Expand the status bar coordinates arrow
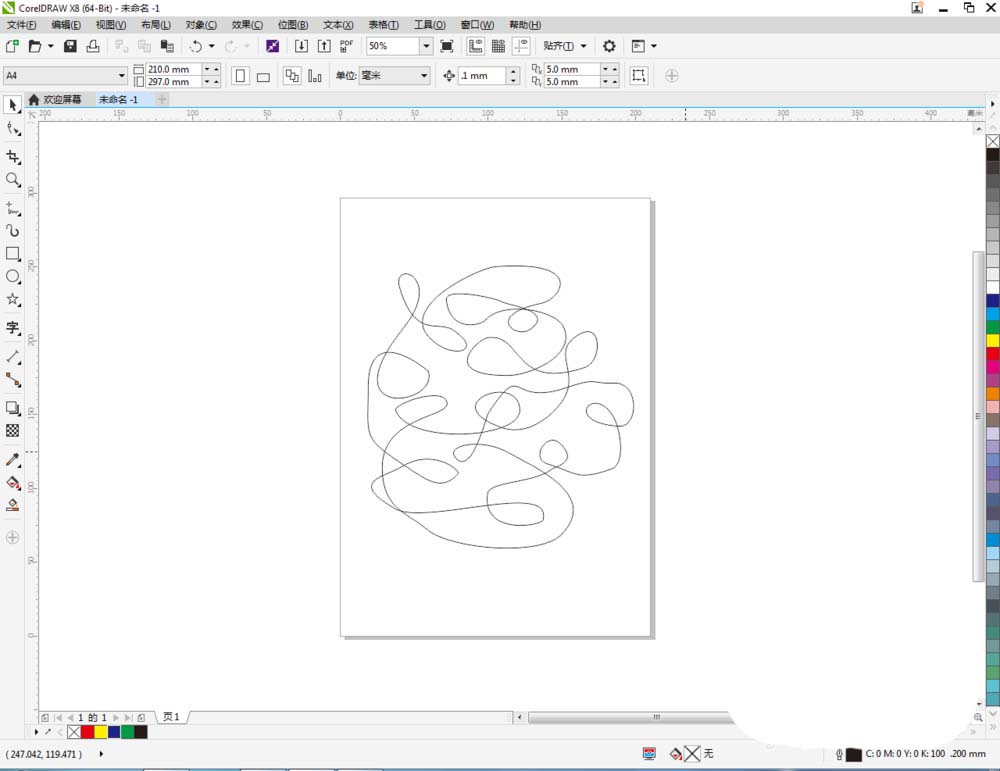Viewport: 1000px width, 771px height. click(x=101, y=754)
